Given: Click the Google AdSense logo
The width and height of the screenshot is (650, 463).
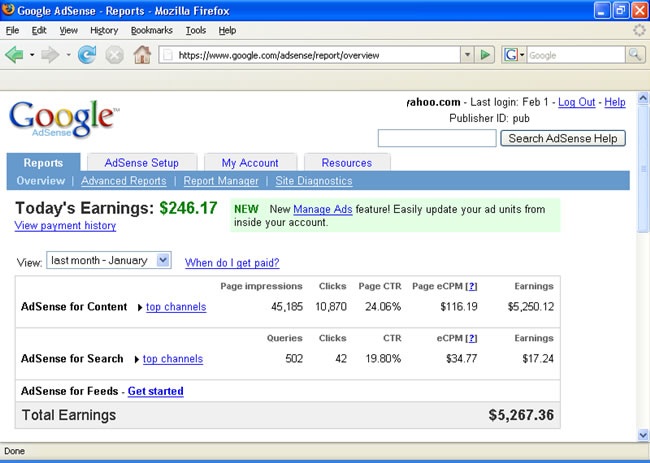Looking at the screenshot, I should tap(63, 119).
